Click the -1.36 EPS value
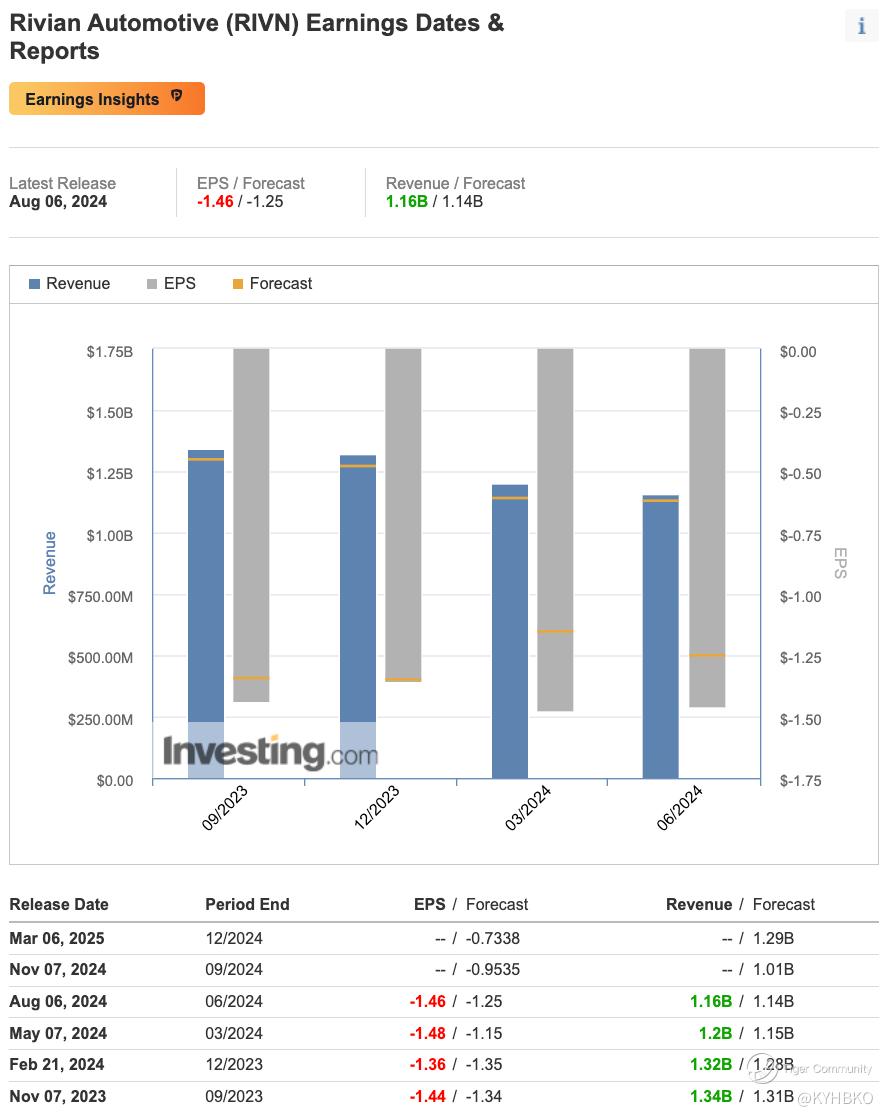This screenshot has height=1118, width=890. [x=428, y=1065]
